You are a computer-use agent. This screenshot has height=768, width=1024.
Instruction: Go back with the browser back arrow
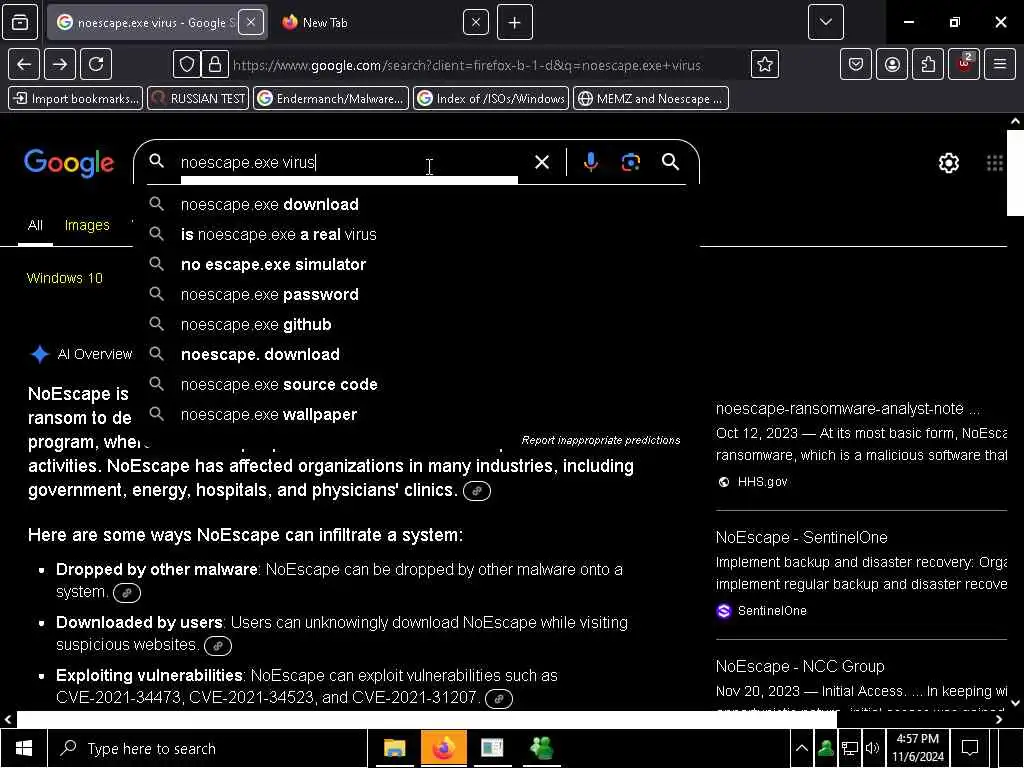(24, 64)
